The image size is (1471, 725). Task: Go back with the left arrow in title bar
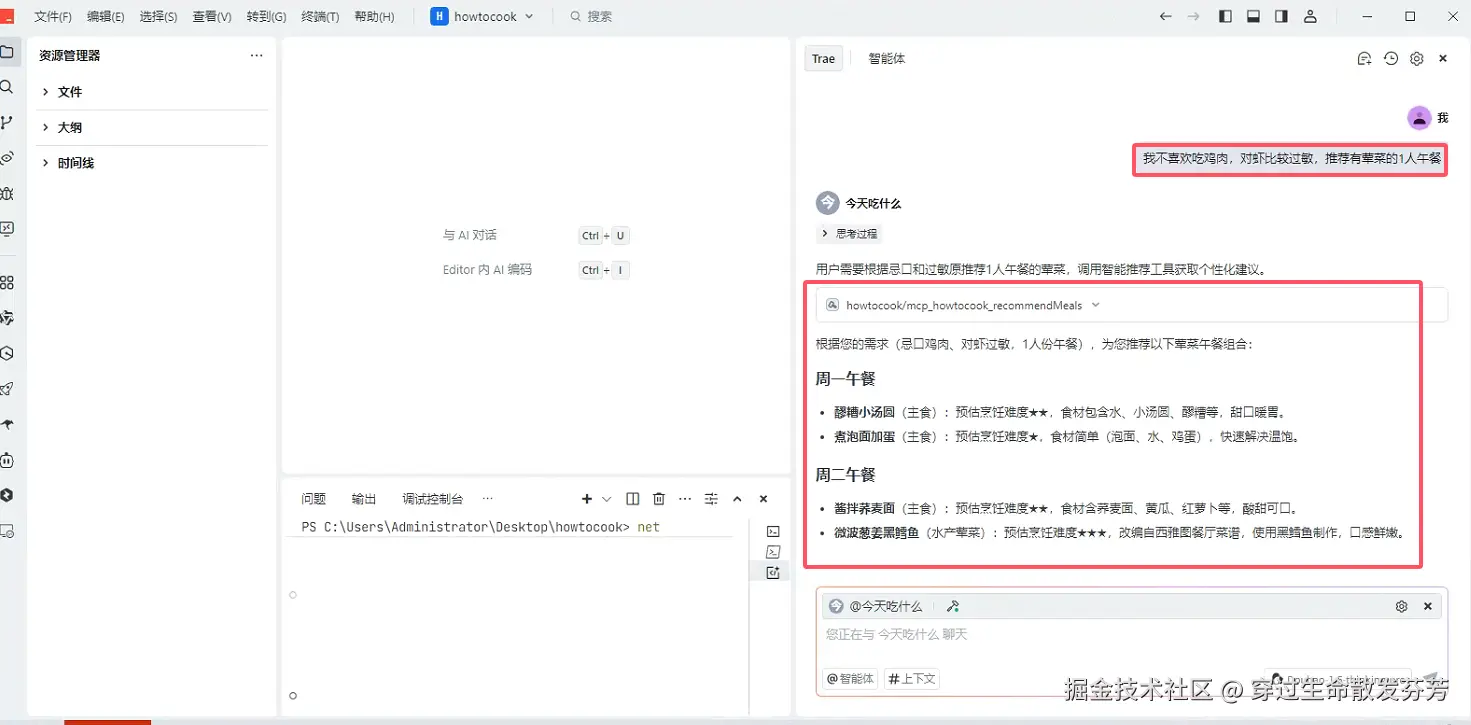[x=1165, y=16]
